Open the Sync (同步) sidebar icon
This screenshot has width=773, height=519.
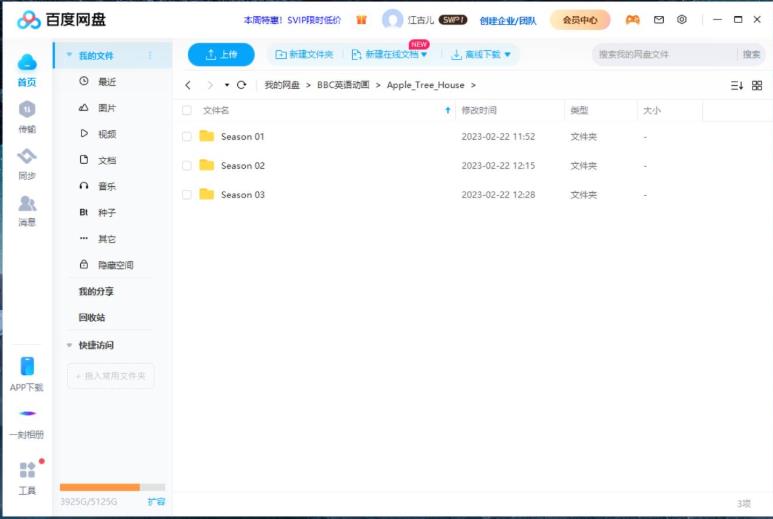(x=27, y=156)
